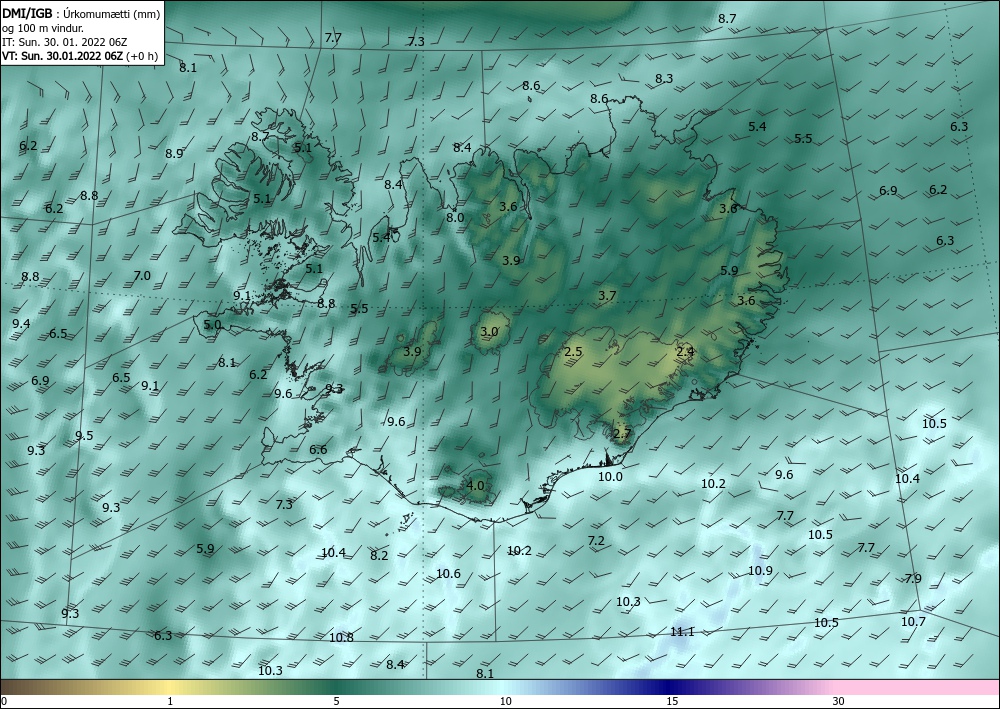Image resolution: width=1000 pixels, height=709 pixels.
Task: Click the 9.5 value on the map
Action: [84, 435]
